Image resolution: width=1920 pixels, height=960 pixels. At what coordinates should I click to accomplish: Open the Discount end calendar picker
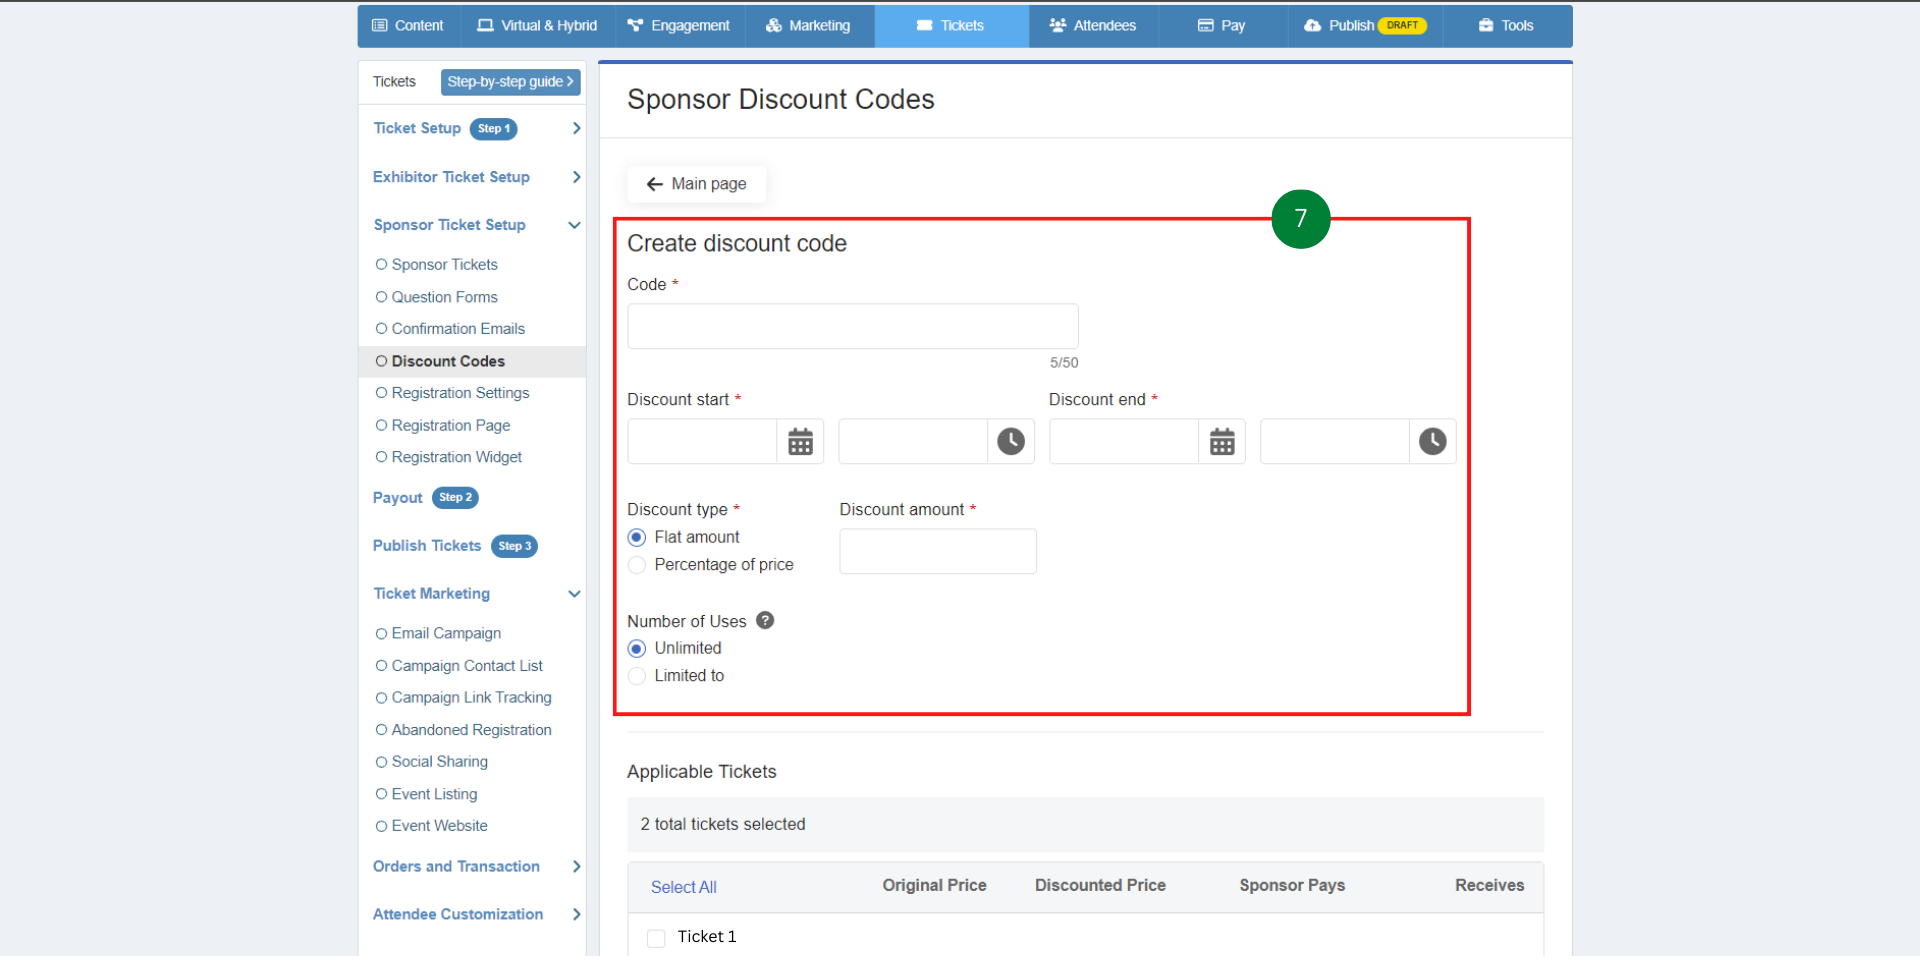tap(1222, 441)
